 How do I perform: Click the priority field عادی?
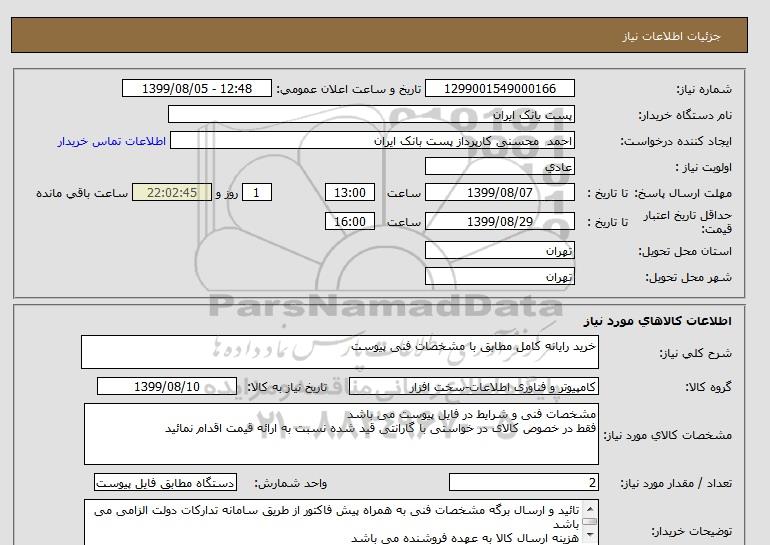tap(499, 166)
